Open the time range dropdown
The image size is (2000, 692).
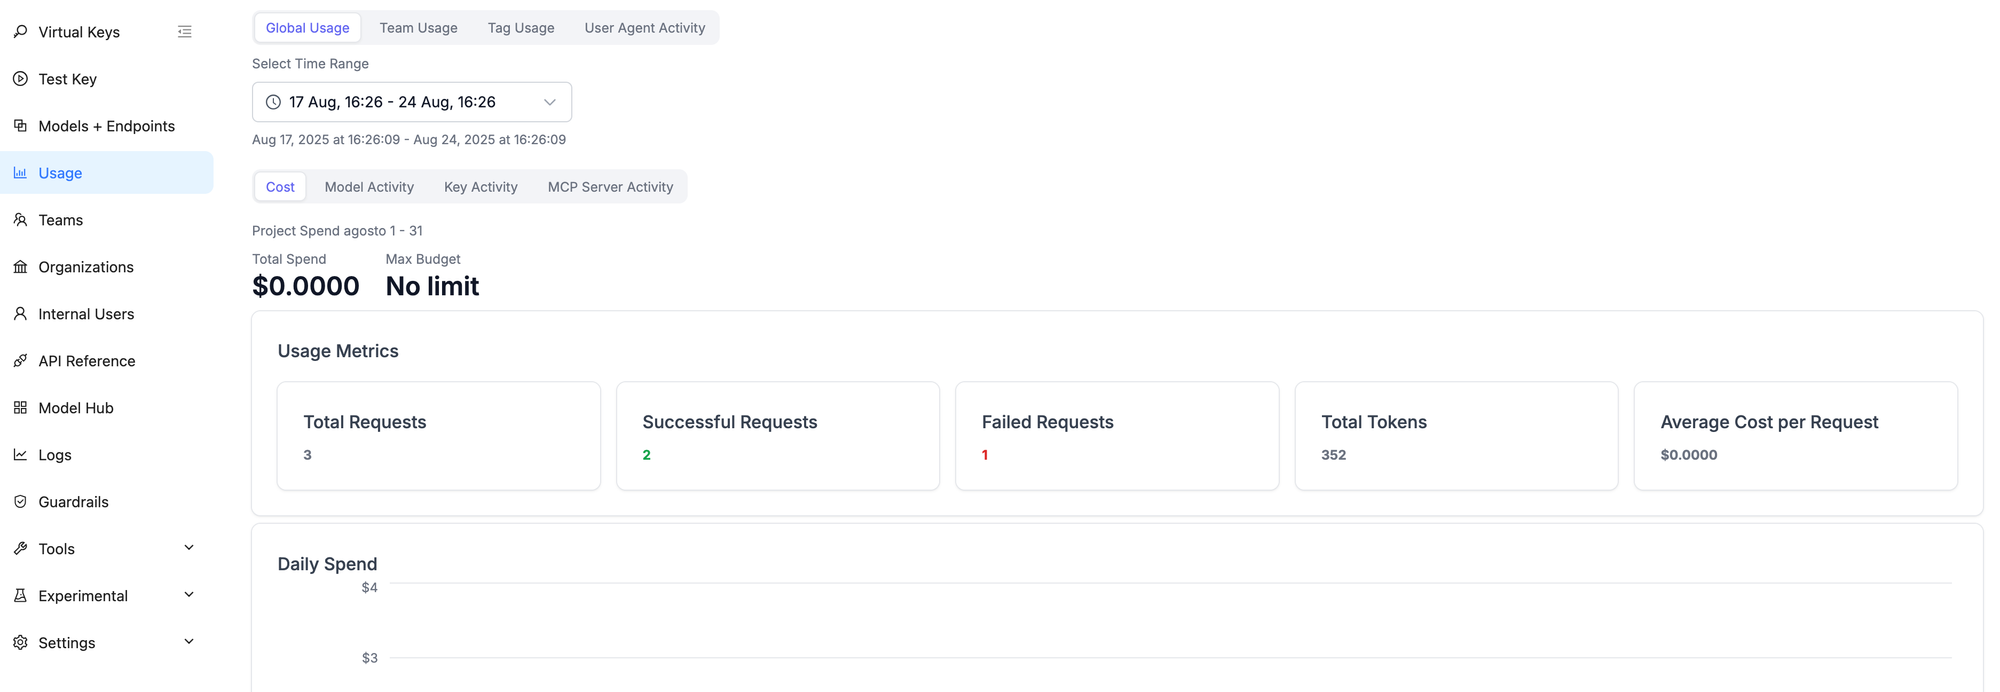coord(411,102)
